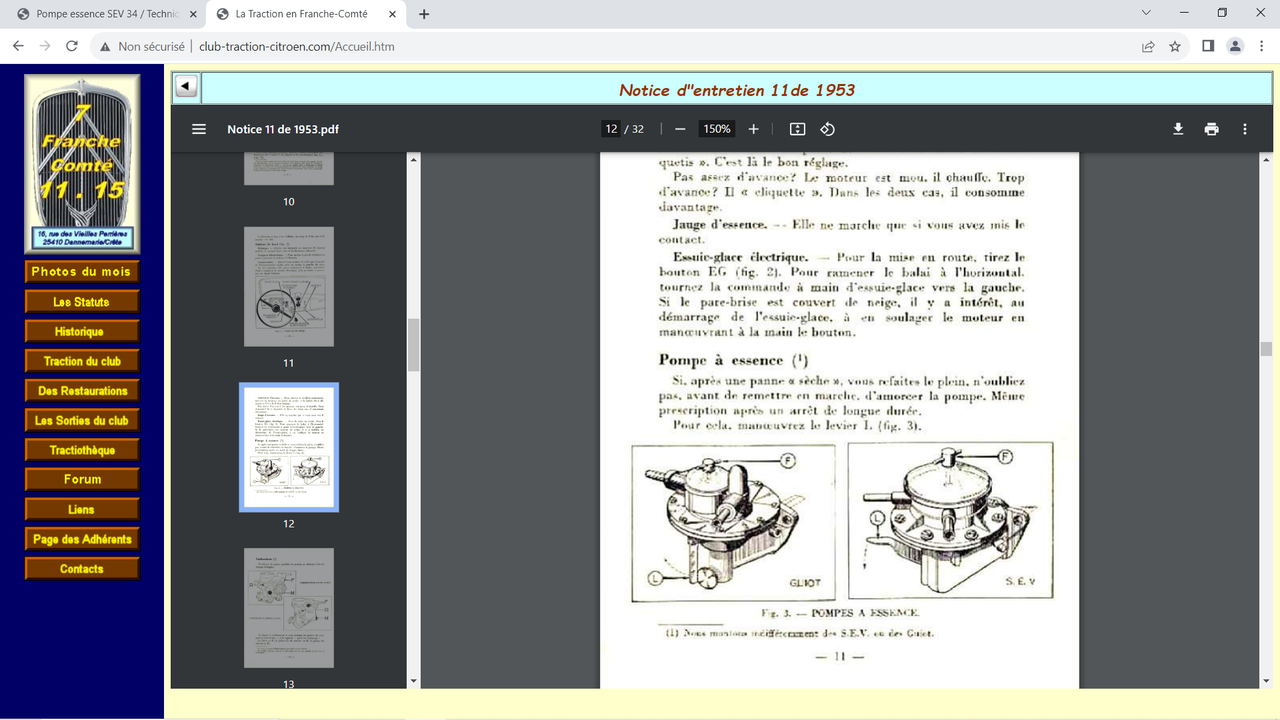Screen dimensions: 1280x720
Task: Open Page des Adhérents
Action: [82, 539]
